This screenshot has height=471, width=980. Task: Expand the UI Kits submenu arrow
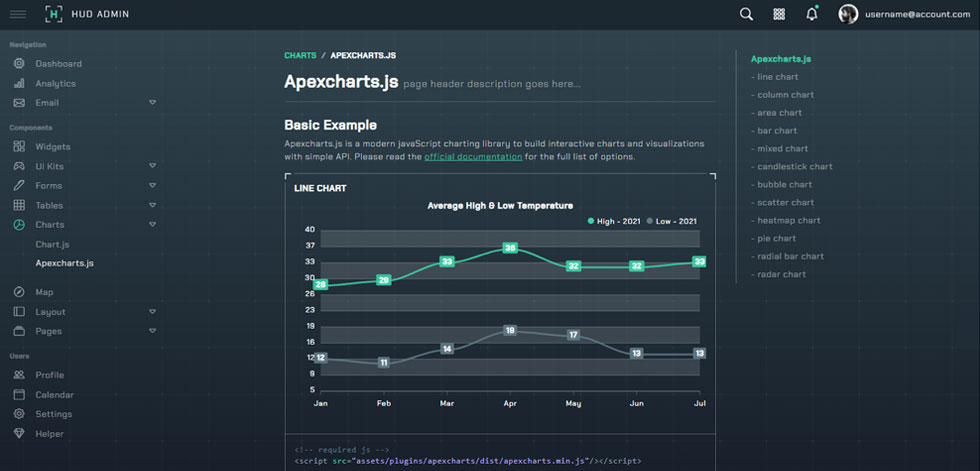click(x=152, y=166)
